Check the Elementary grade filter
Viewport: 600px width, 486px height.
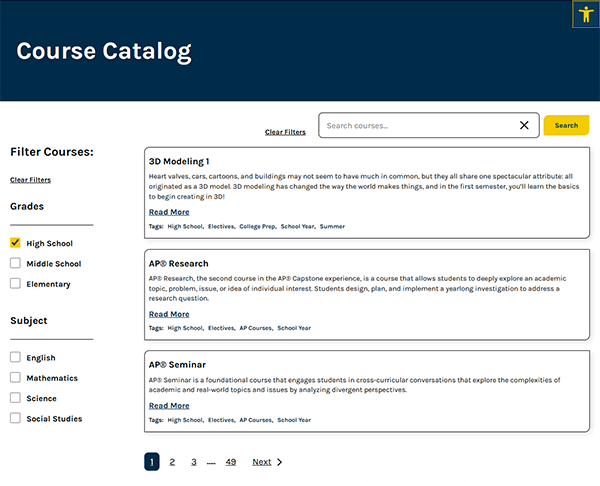pyautogui.click(x=15, y=284)
